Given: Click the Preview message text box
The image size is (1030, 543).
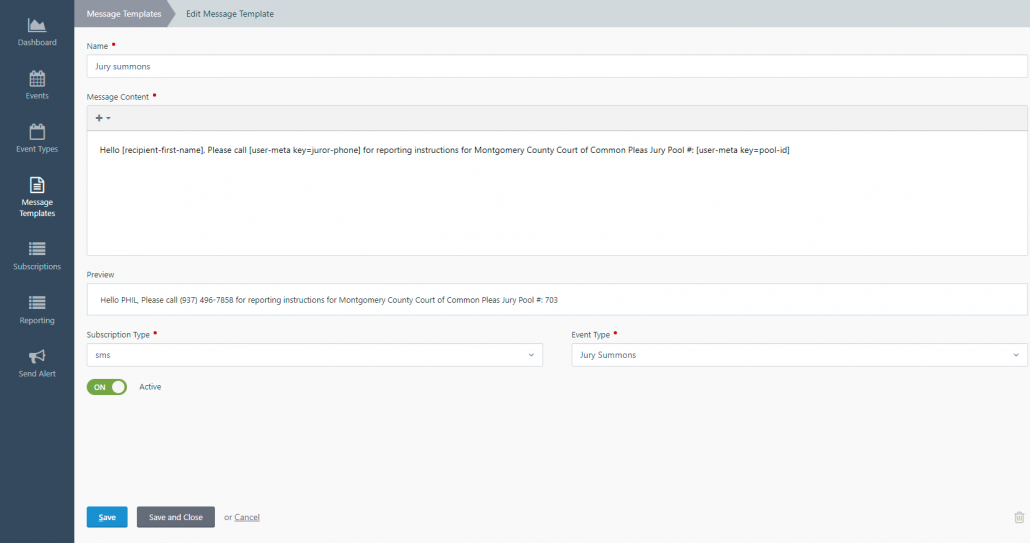Looking at the screenshot, I should (557, 299).
